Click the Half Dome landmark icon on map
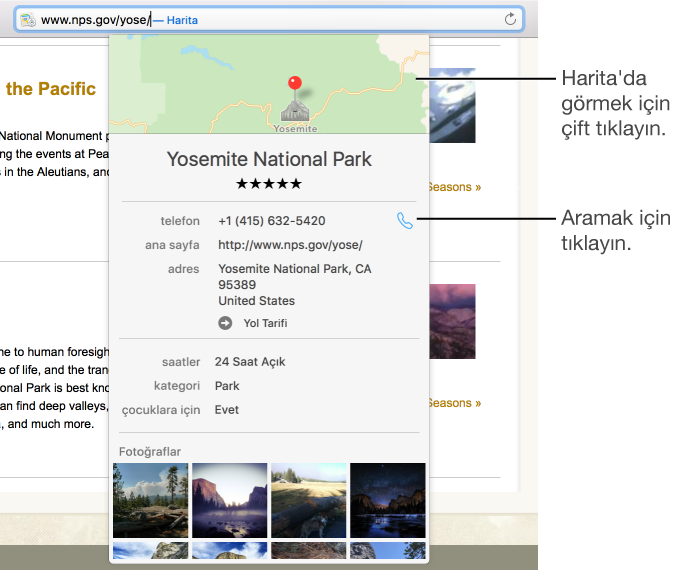696x572 pixels. pos(295,111)
